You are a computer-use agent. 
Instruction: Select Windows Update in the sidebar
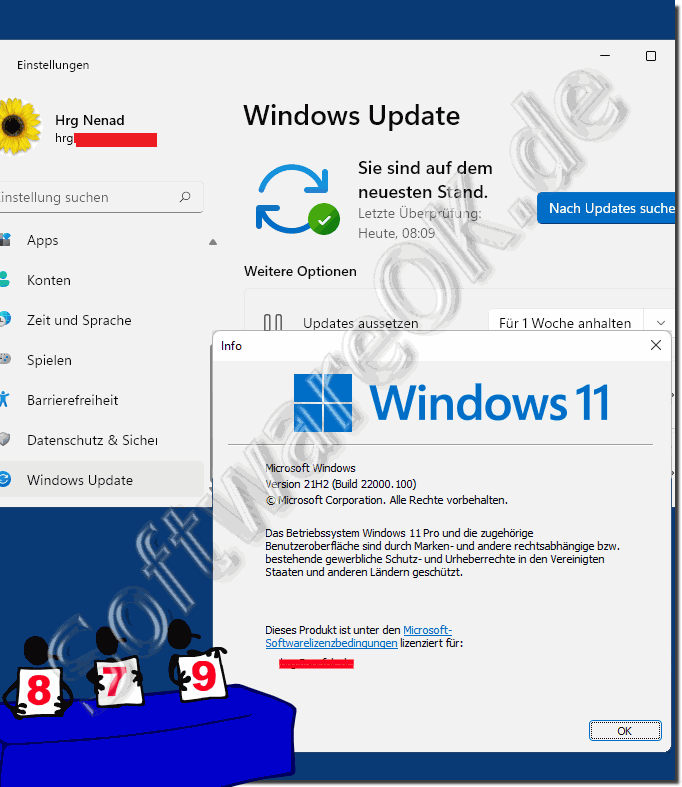(100, 480)
